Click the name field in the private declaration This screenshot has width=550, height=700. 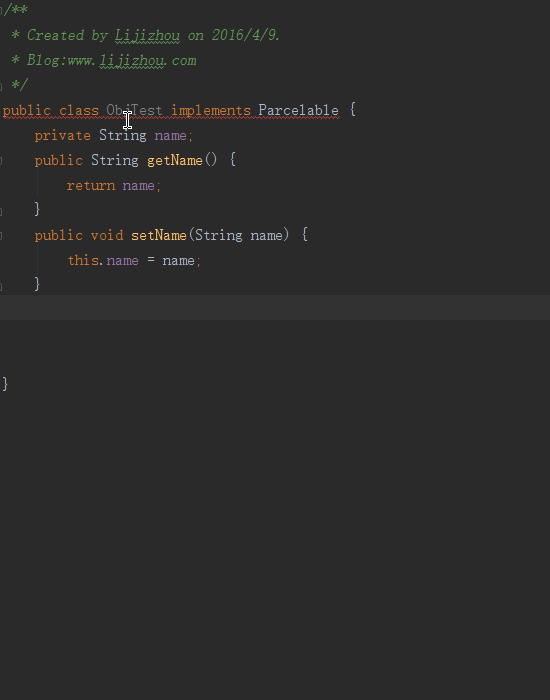(x=171, y=136)
